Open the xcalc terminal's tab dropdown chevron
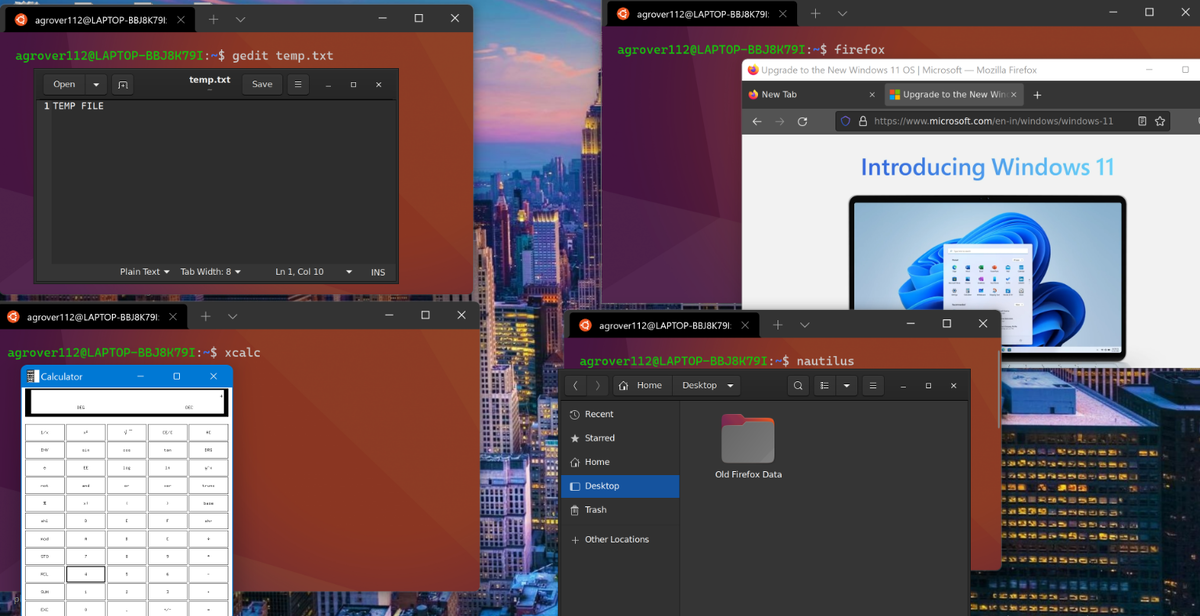Viewport: 1200px width, 616px height. pos(232,316)
